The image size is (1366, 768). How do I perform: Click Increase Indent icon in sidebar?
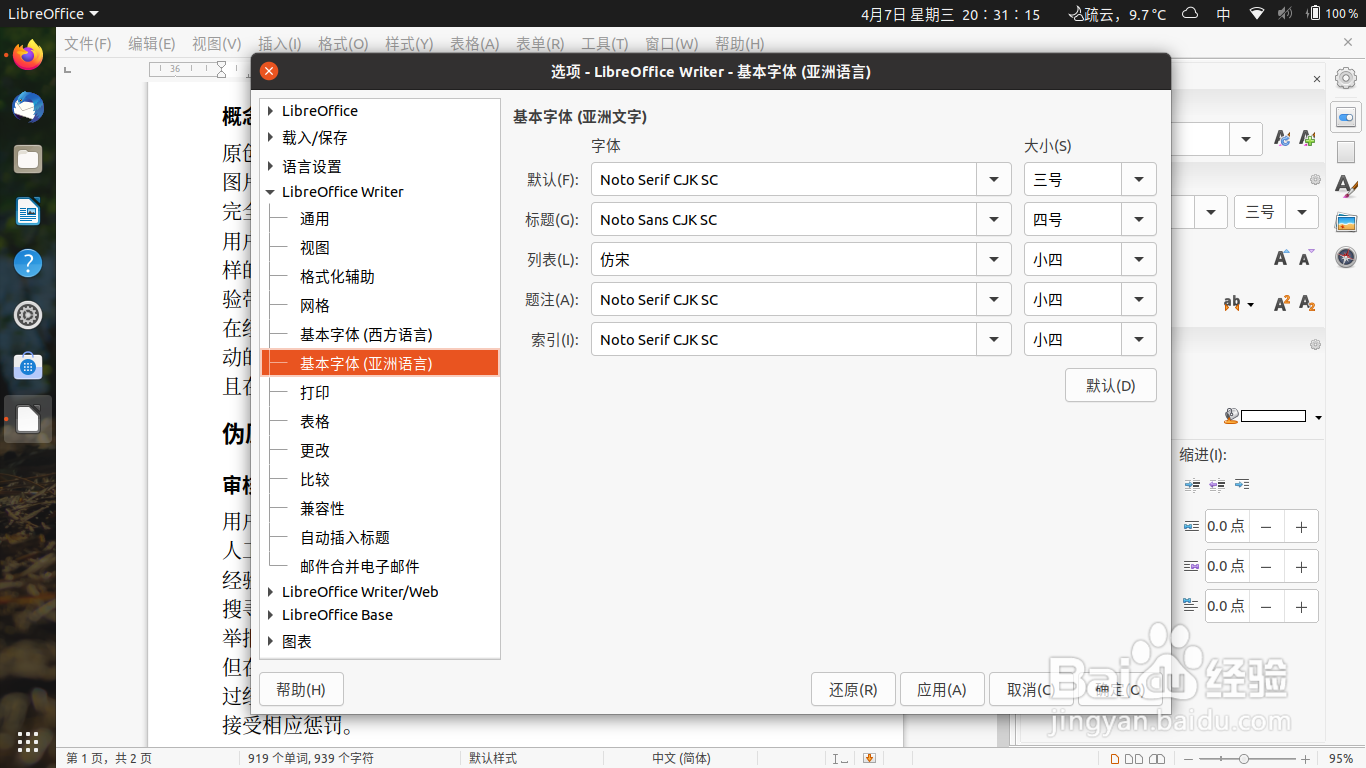pos(1192,485)
